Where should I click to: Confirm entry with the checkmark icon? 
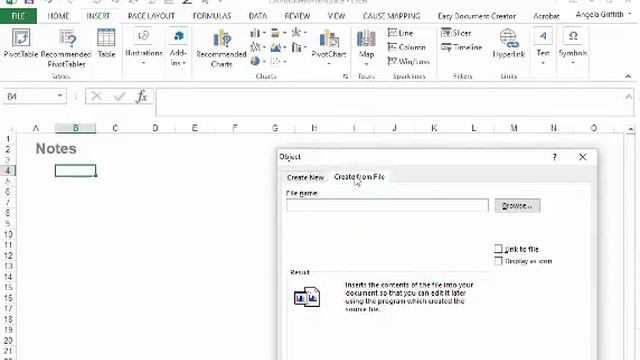tap(120, 97)
